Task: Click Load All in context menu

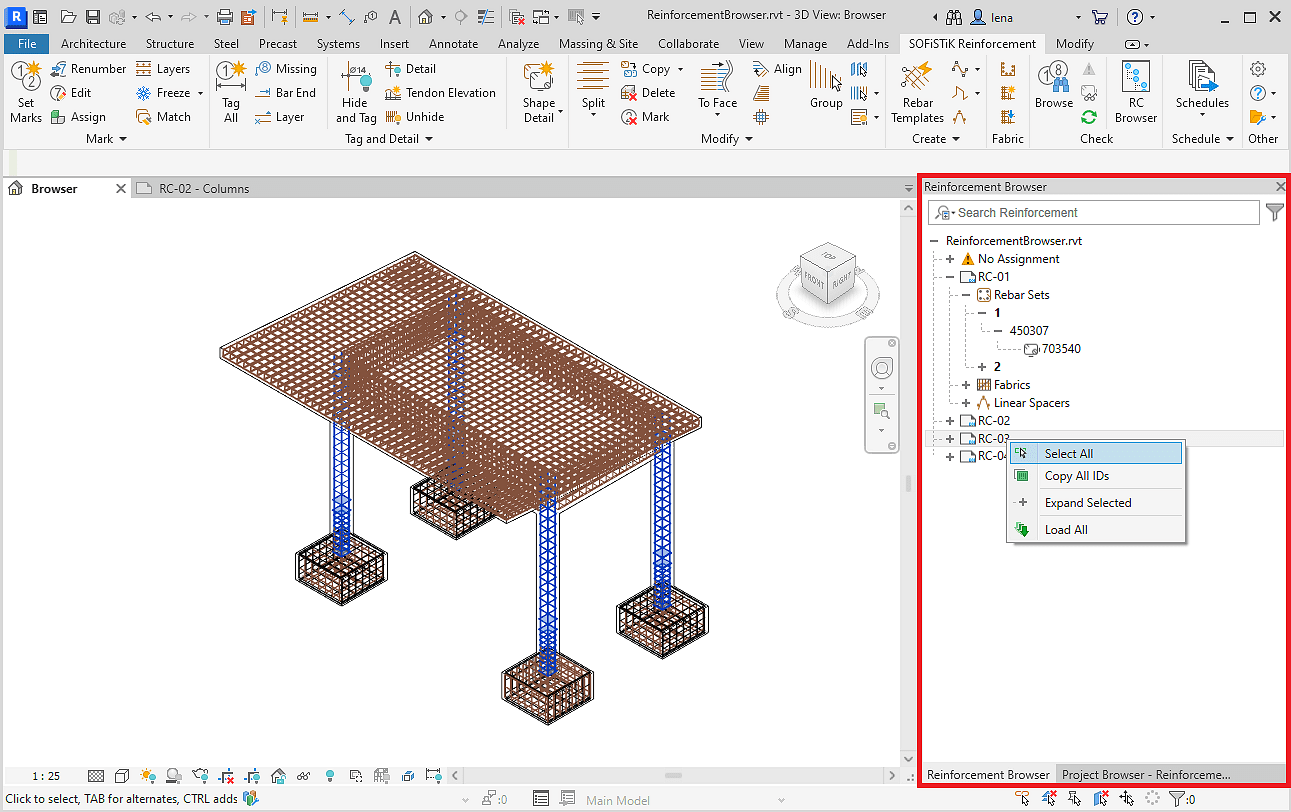Action: pos(1066,530)
